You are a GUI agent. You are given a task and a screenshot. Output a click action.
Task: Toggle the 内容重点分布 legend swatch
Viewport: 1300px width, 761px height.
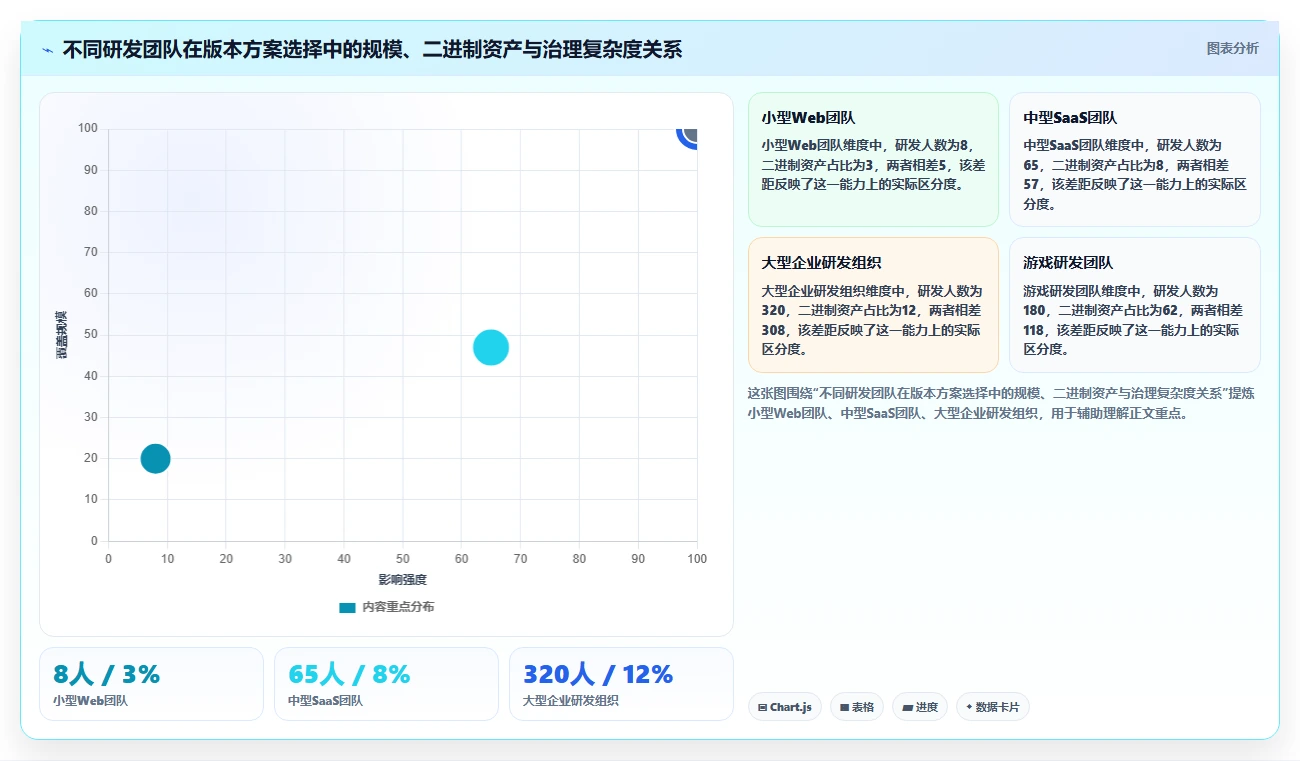point(347,607)
